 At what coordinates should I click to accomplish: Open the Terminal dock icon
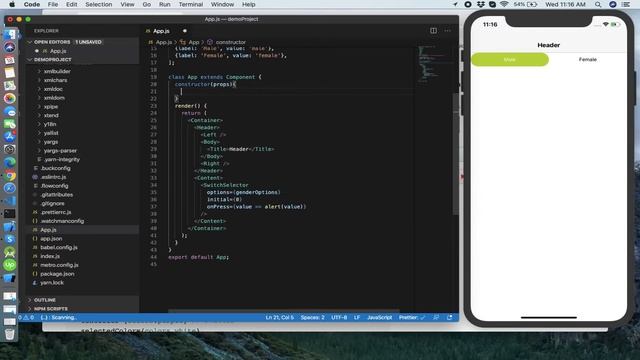[x=9, y=213]
